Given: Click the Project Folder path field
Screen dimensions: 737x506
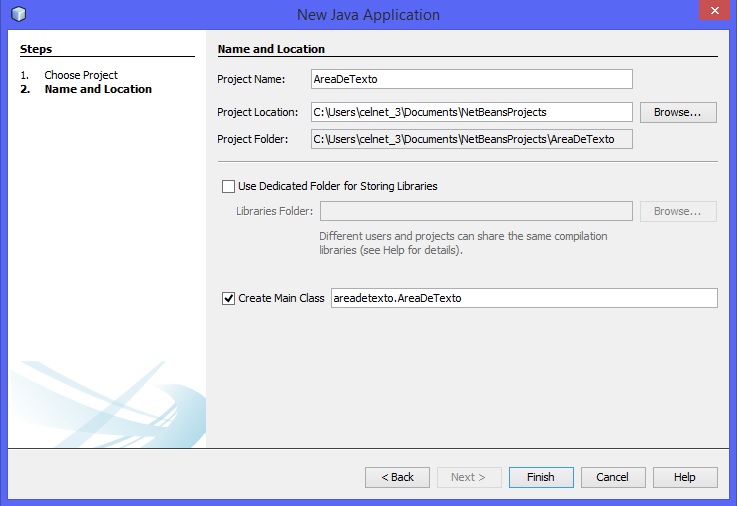Looking at the screenshot, I should pos(472,139).
